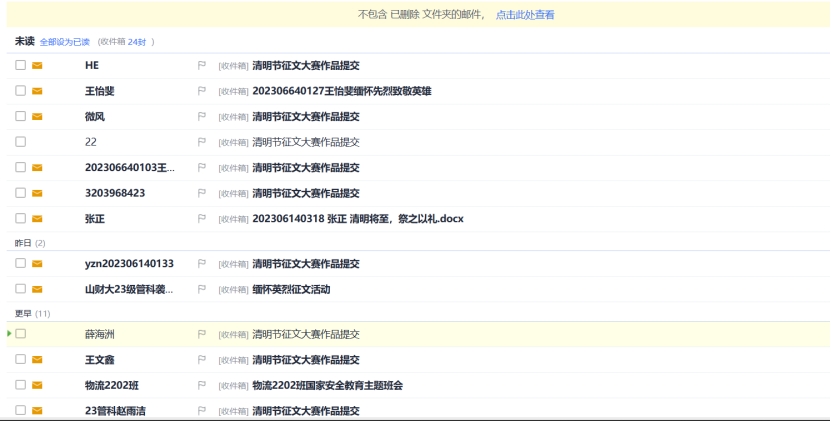Click the unread envelope icon for HE

(x=37, y=65)
